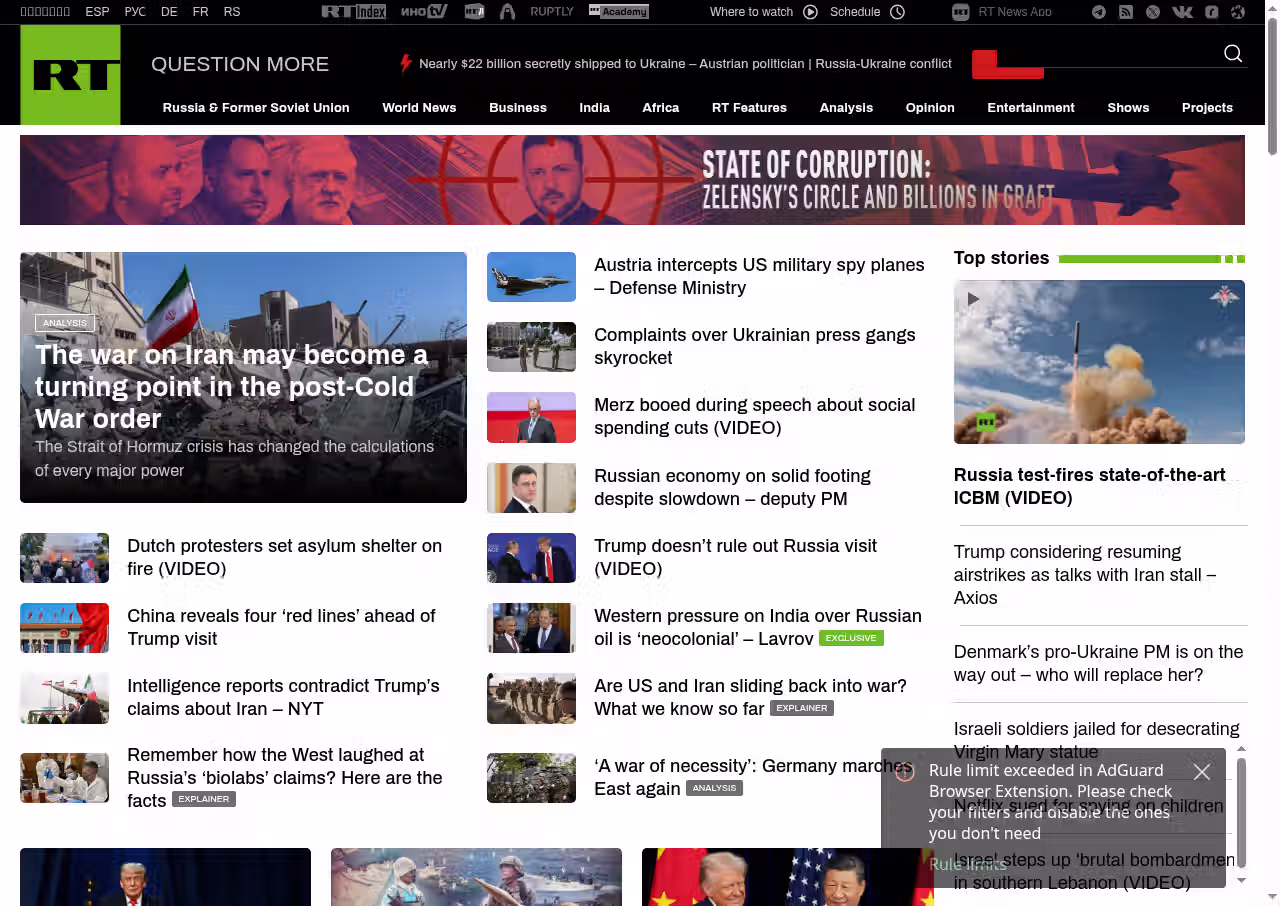Open the Rule limits link in AdGuard popup
1280x906 pixels.
(967, 865)
